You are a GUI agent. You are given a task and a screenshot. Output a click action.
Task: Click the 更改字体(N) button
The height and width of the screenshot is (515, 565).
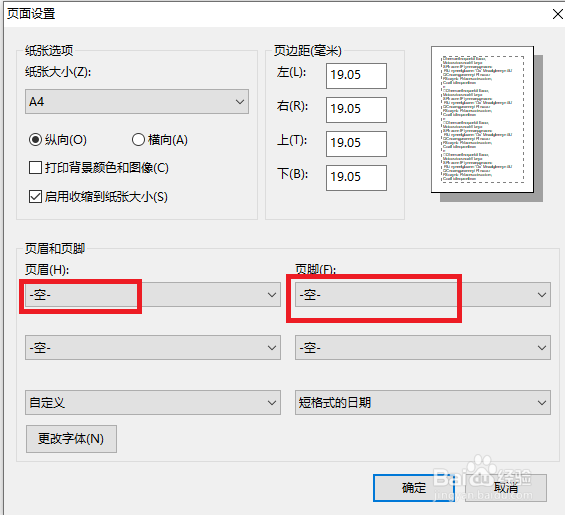71,439
